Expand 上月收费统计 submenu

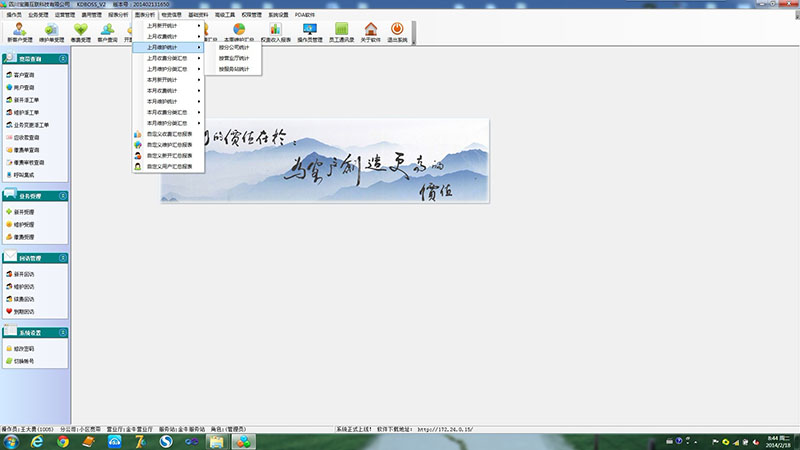168,37
